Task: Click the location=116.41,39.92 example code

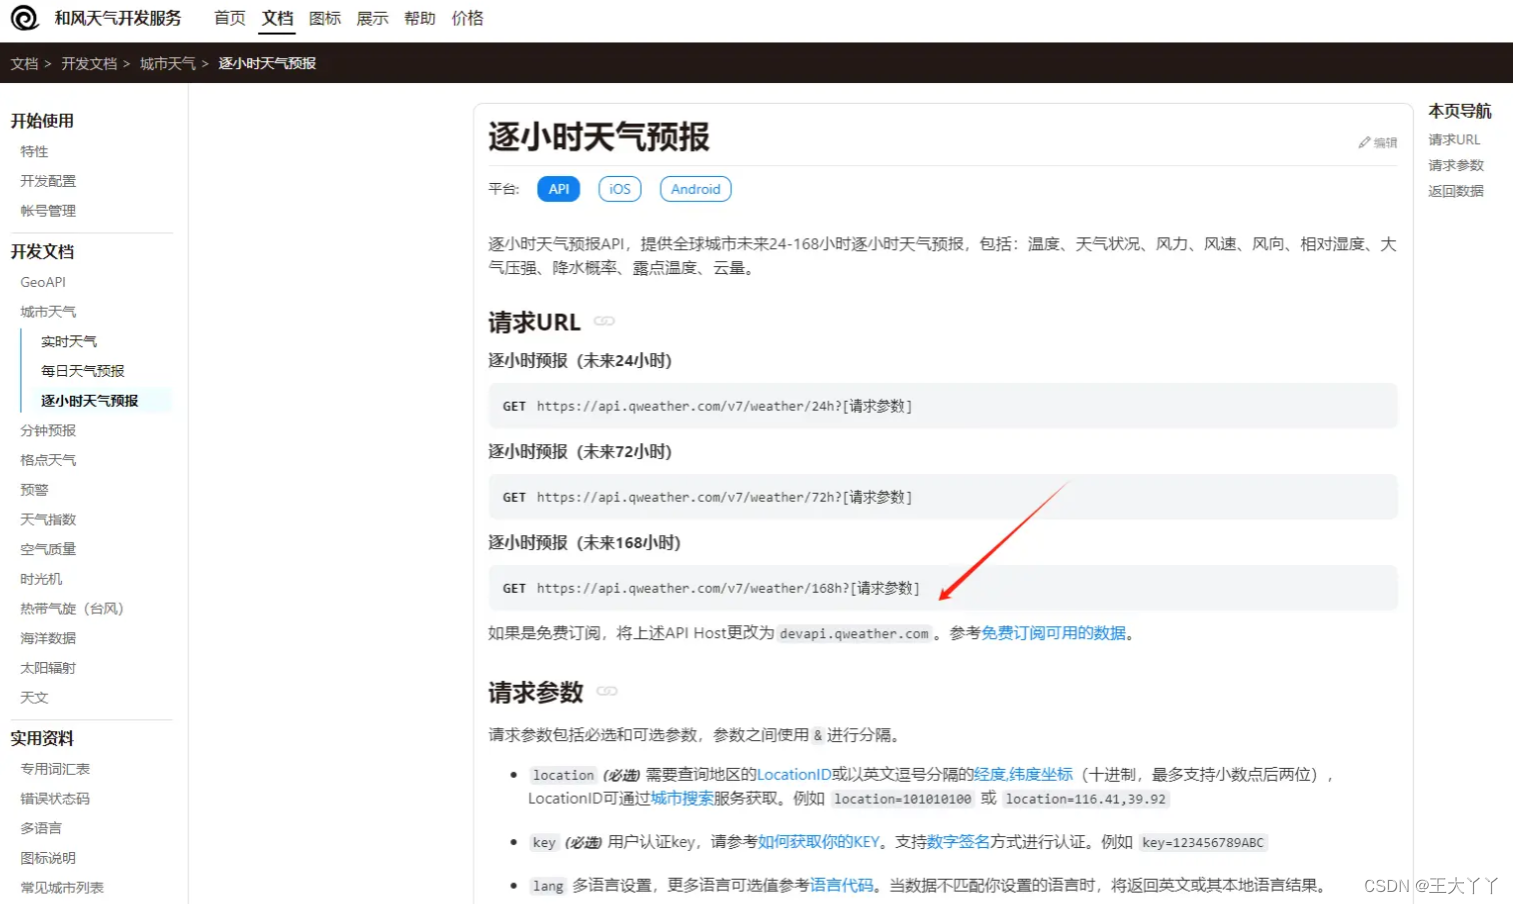Action: pos(1085,799)
